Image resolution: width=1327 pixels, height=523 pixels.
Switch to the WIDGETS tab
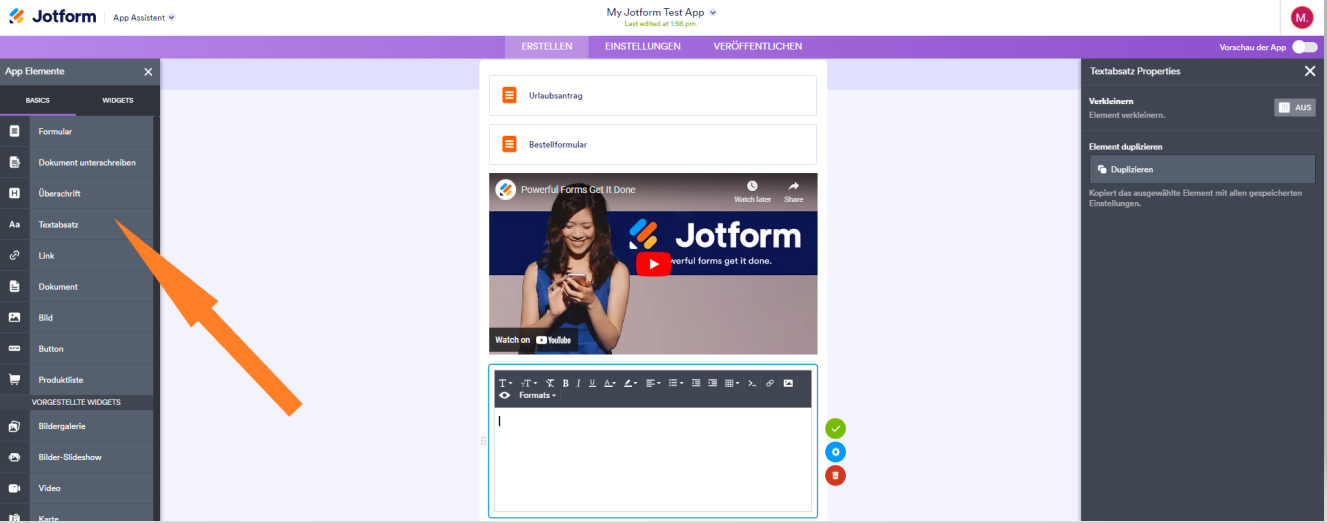click(117, 100)
